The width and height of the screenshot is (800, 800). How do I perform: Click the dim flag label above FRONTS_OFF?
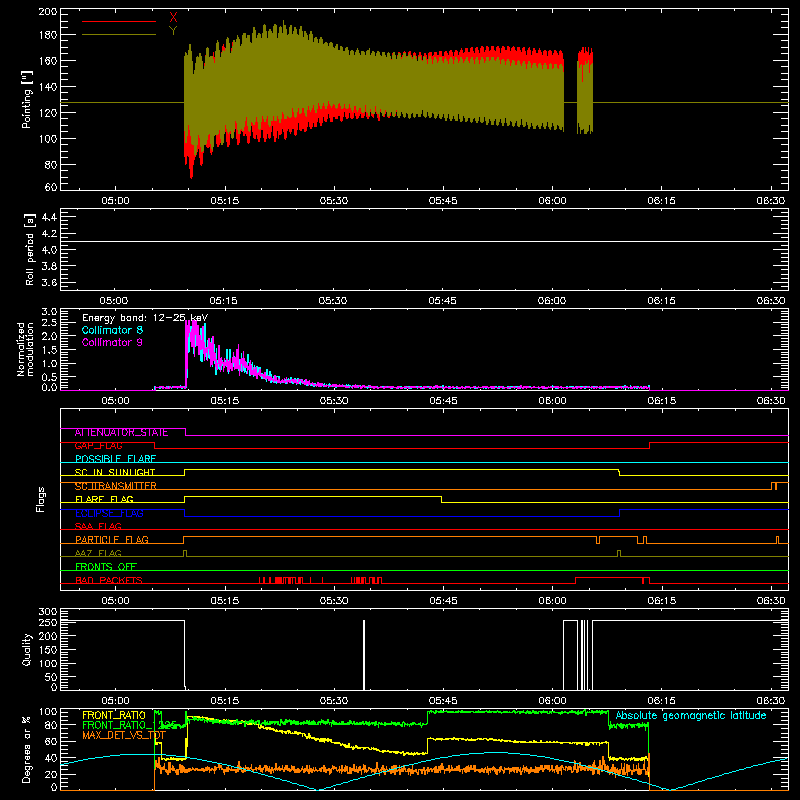tap(98, 553)
